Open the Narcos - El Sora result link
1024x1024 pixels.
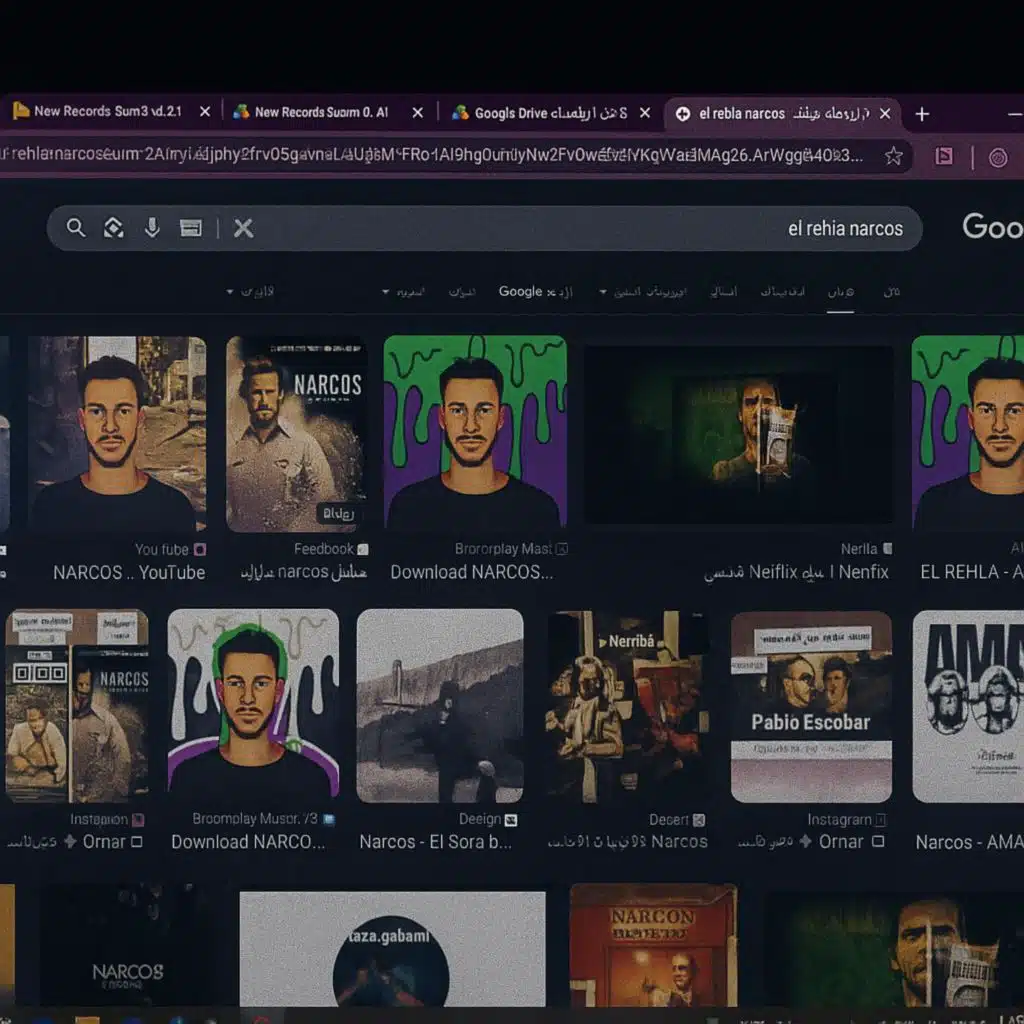tap(435, 842)
